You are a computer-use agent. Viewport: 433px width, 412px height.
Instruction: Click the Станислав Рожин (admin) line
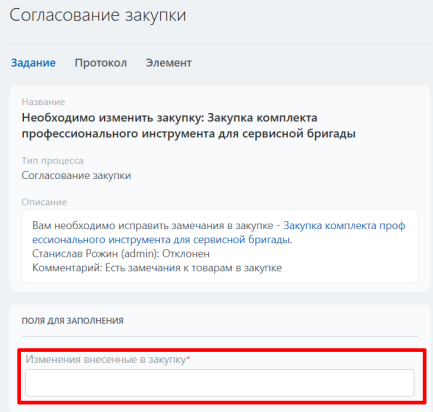pyautogui.click(x=121, y=254)
